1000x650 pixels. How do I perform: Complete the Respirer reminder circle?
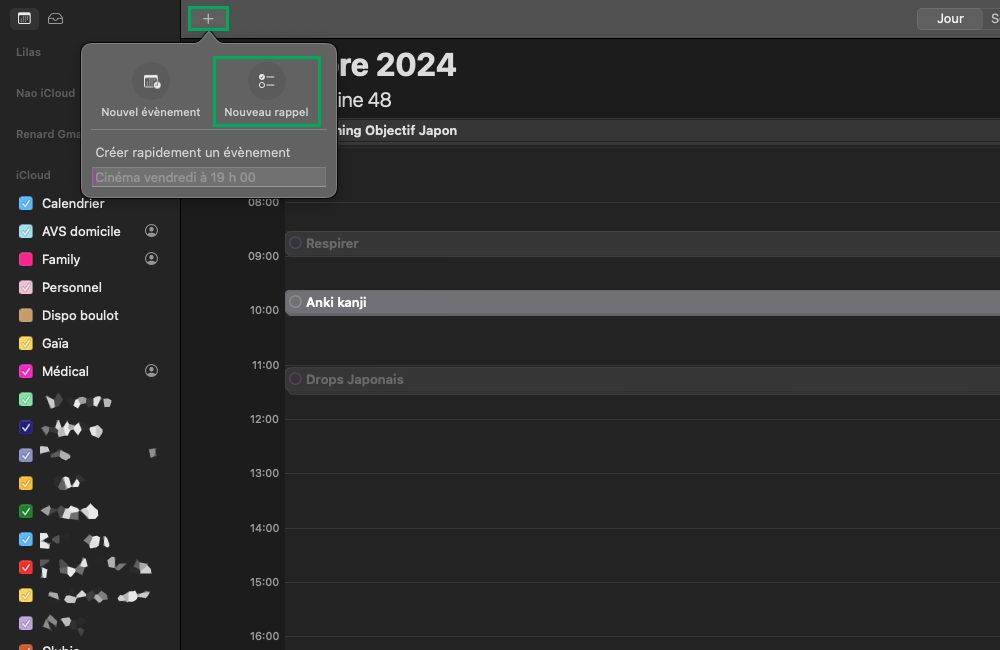click(x=295, y=243)
